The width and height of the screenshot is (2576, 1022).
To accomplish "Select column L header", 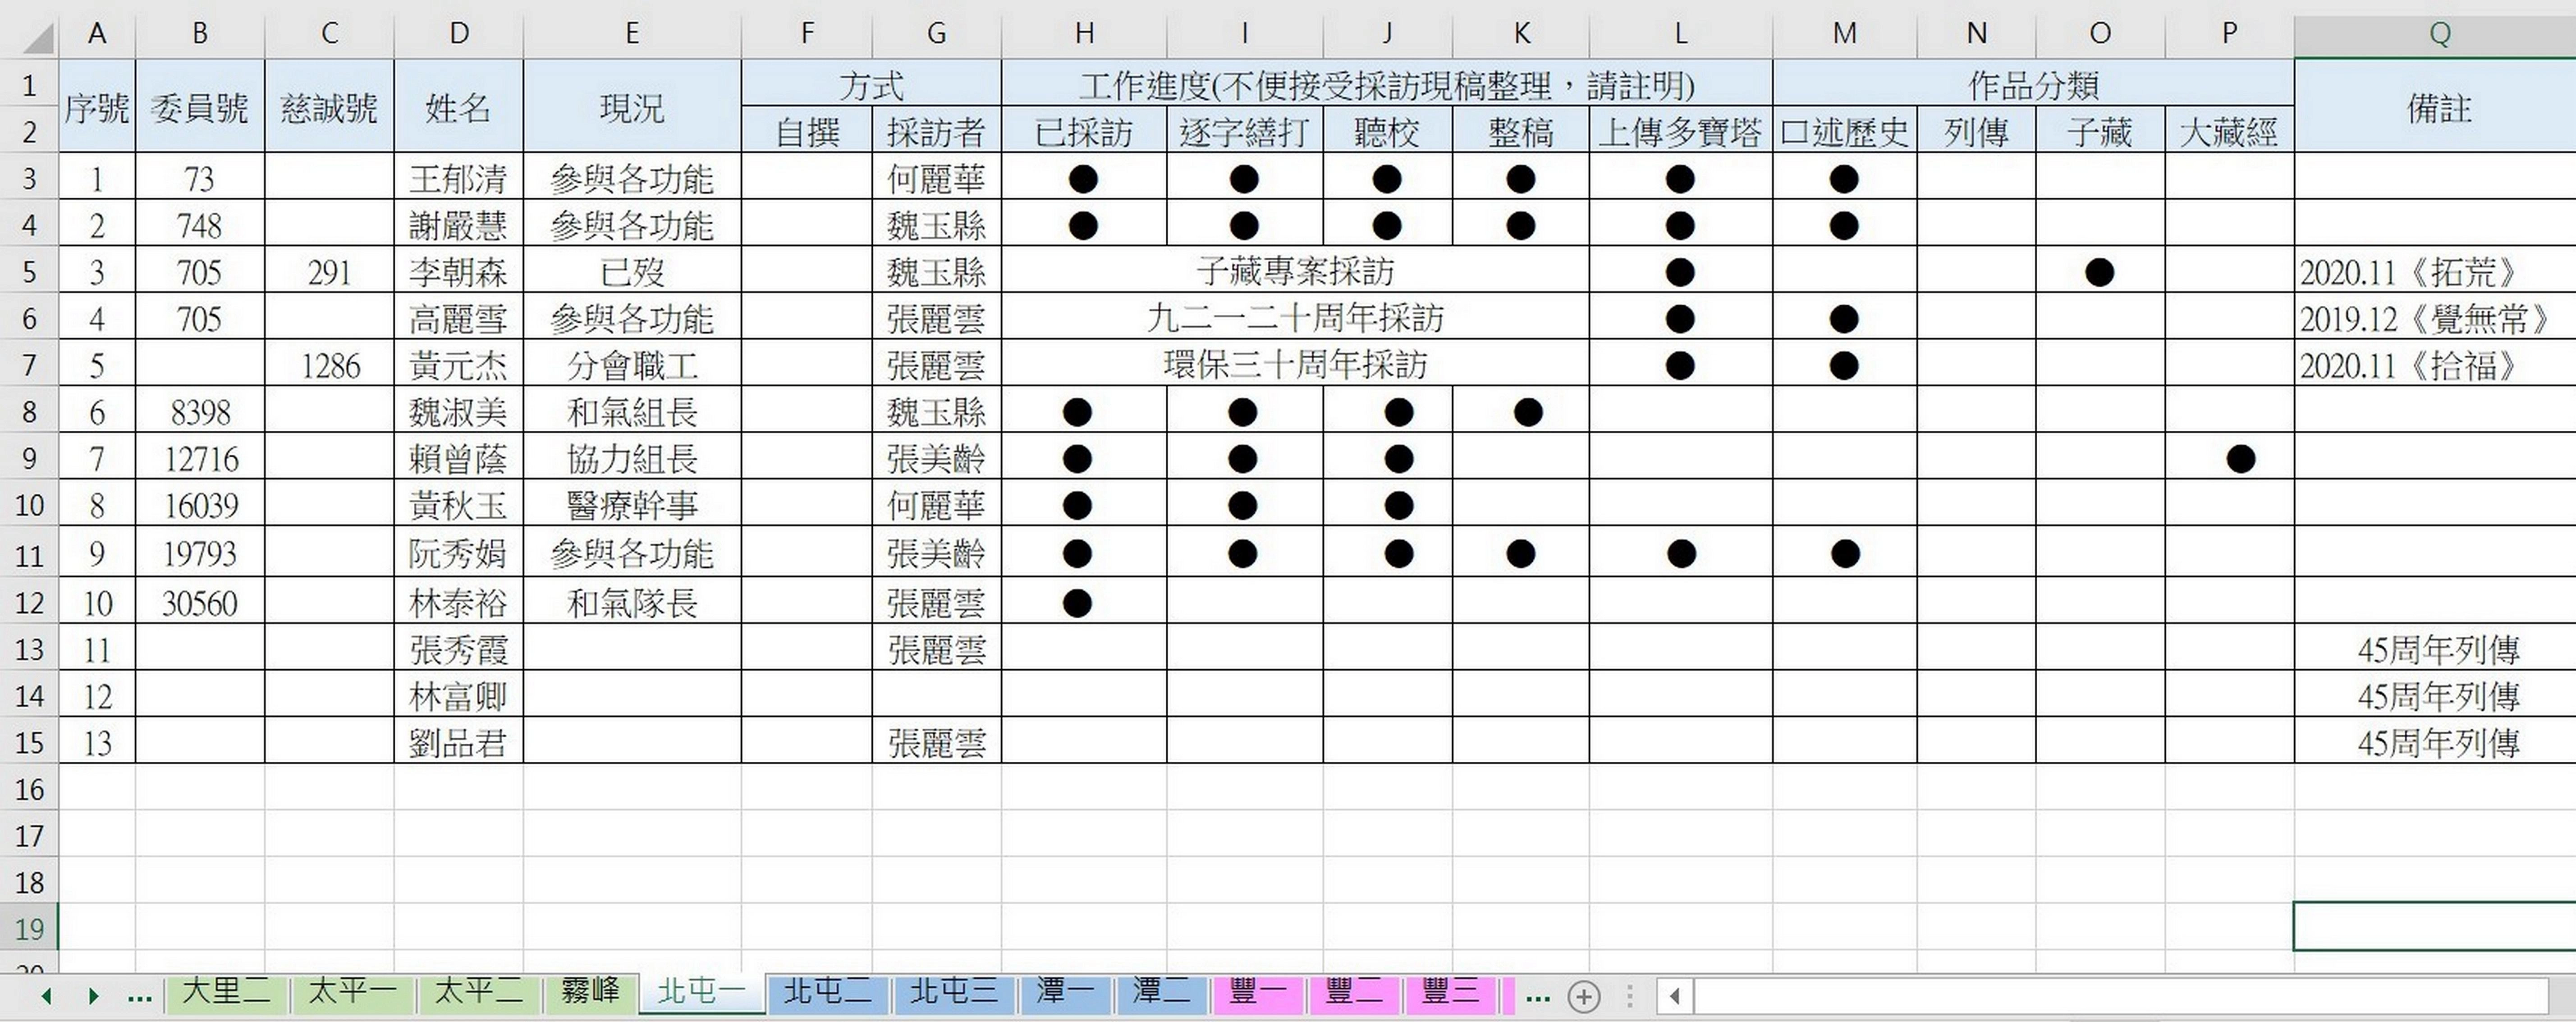I will coord(1681,34).
